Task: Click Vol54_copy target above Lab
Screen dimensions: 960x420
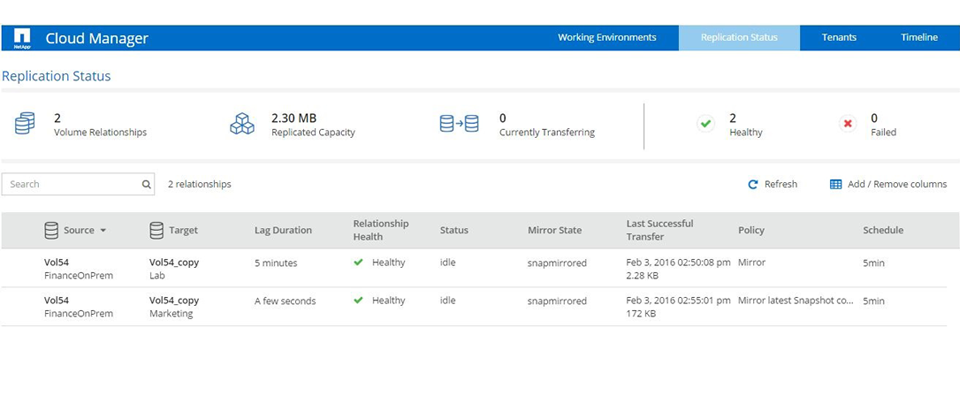Action: 174,263
